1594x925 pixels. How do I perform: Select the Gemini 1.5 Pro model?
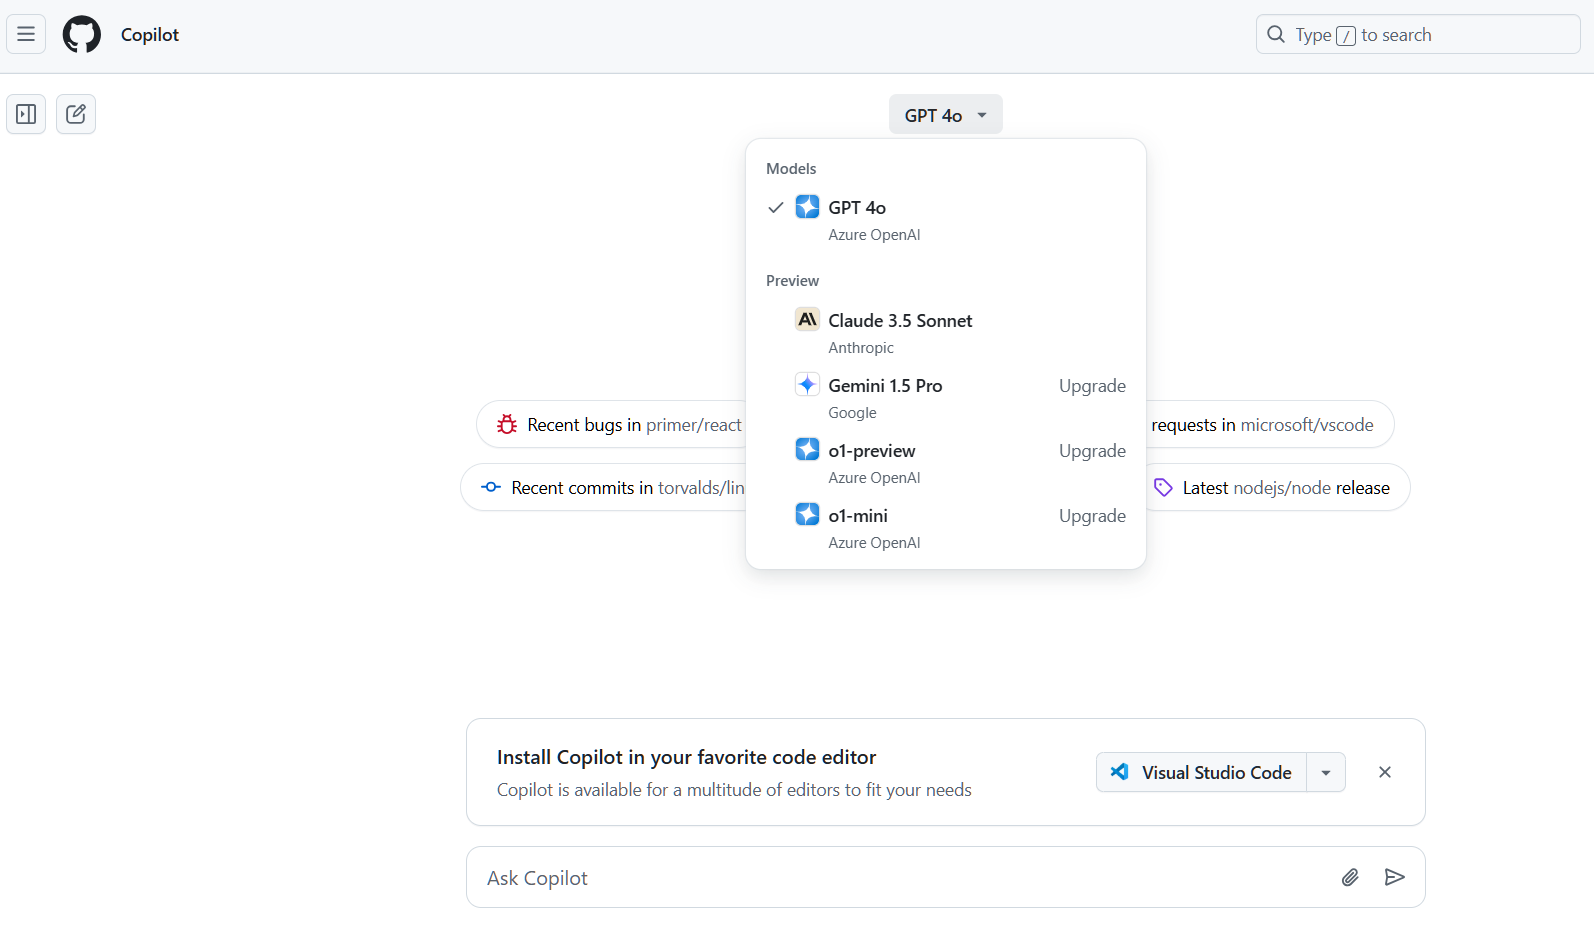(x=946, y=398)
